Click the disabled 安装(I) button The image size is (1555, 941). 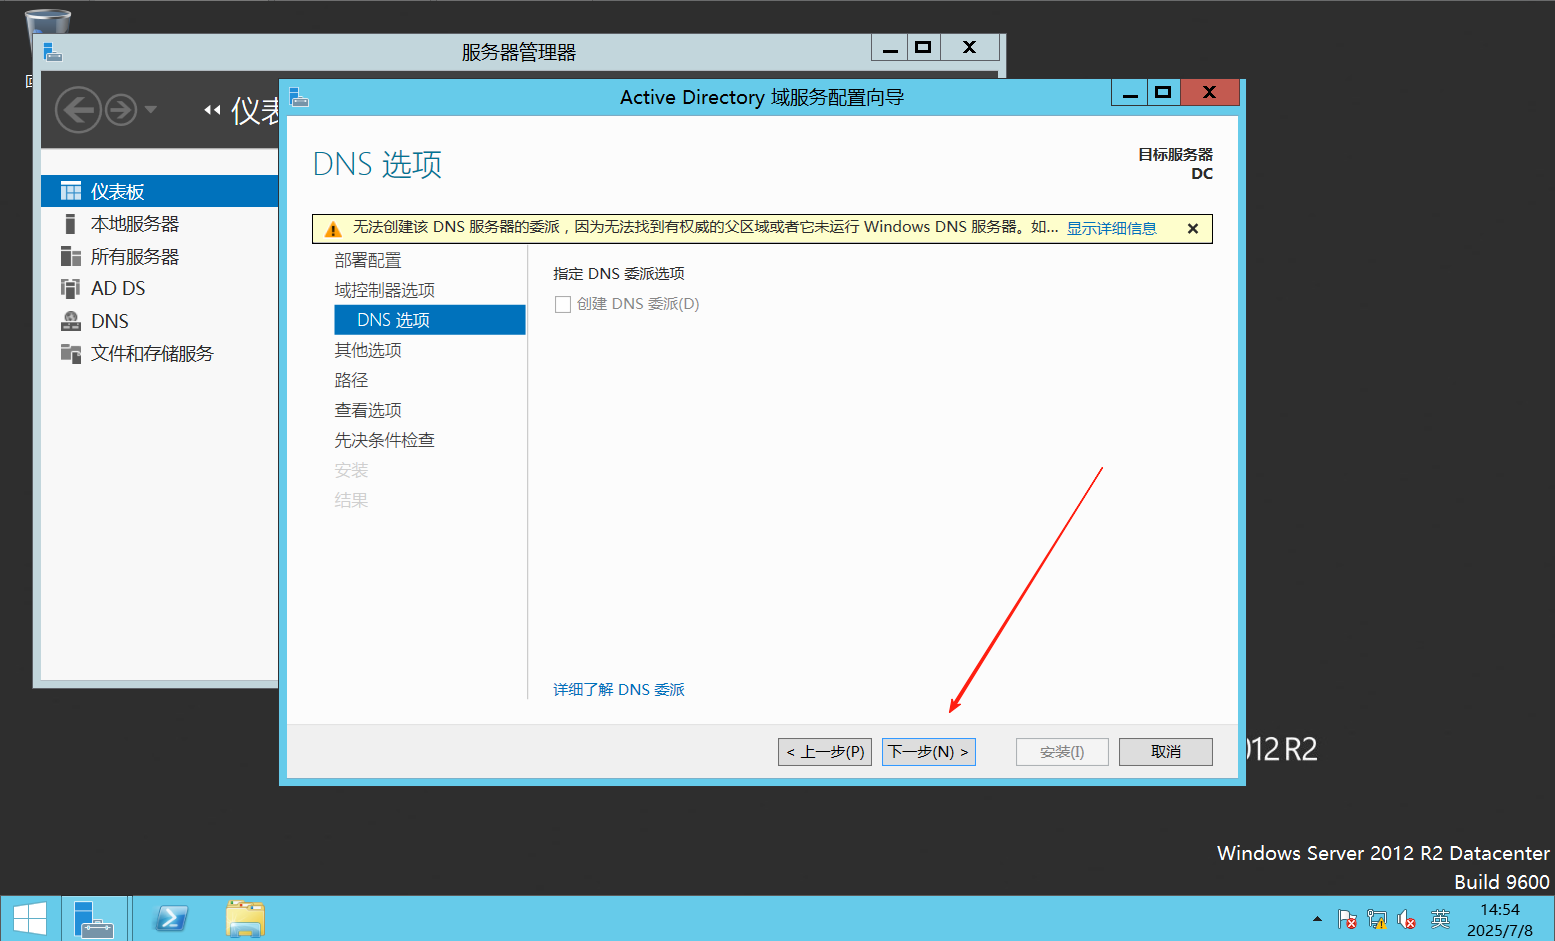click(x=1062, y=752)
